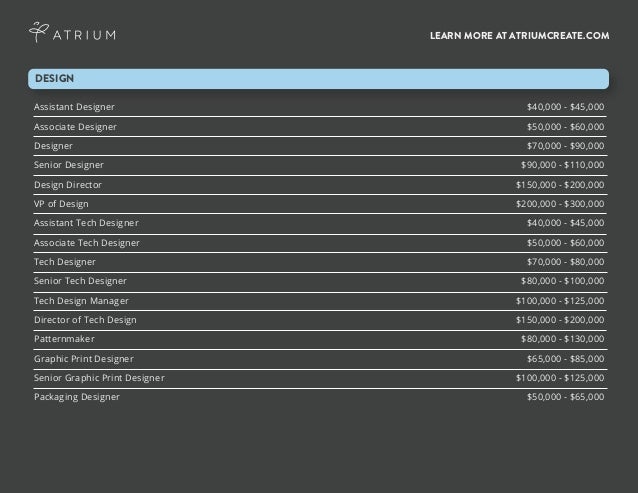Click the 'Patternmaker' row label
Viewport: 638px width, 493px height.
tap(64, 339)
